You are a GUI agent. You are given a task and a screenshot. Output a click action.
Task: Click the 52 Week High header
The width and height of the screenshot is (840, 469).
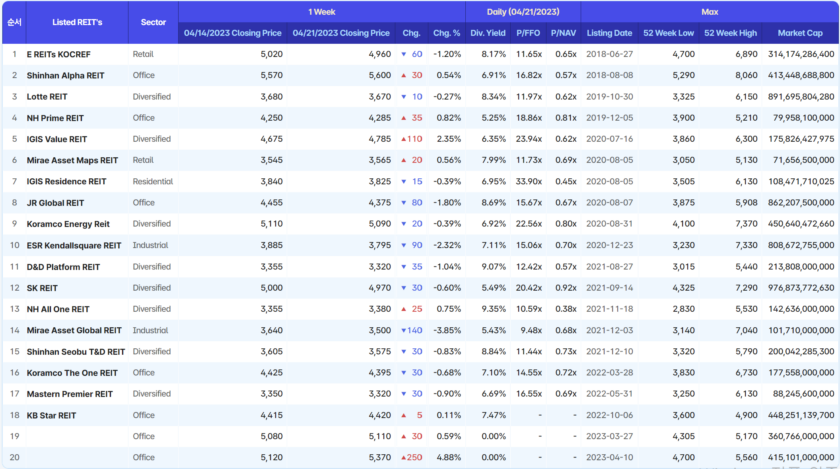point(730,33)
